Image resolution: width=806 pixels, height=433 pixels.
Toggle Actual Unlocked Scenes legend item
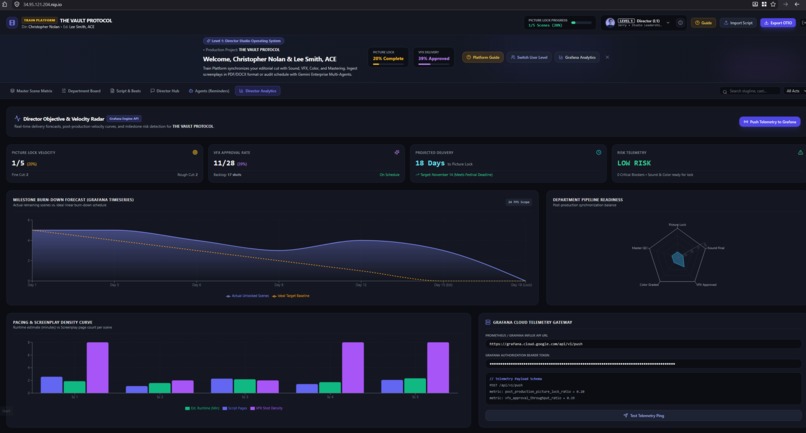(247, 296)
